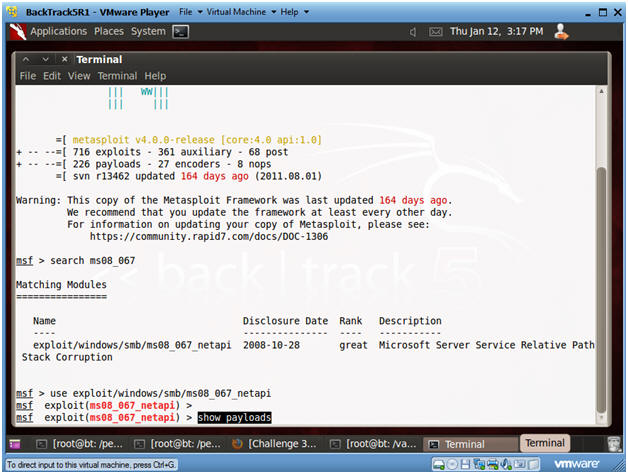Click the 'Name' column header
The height and width of the screenshot is (474, 628).
pos(44,321)
